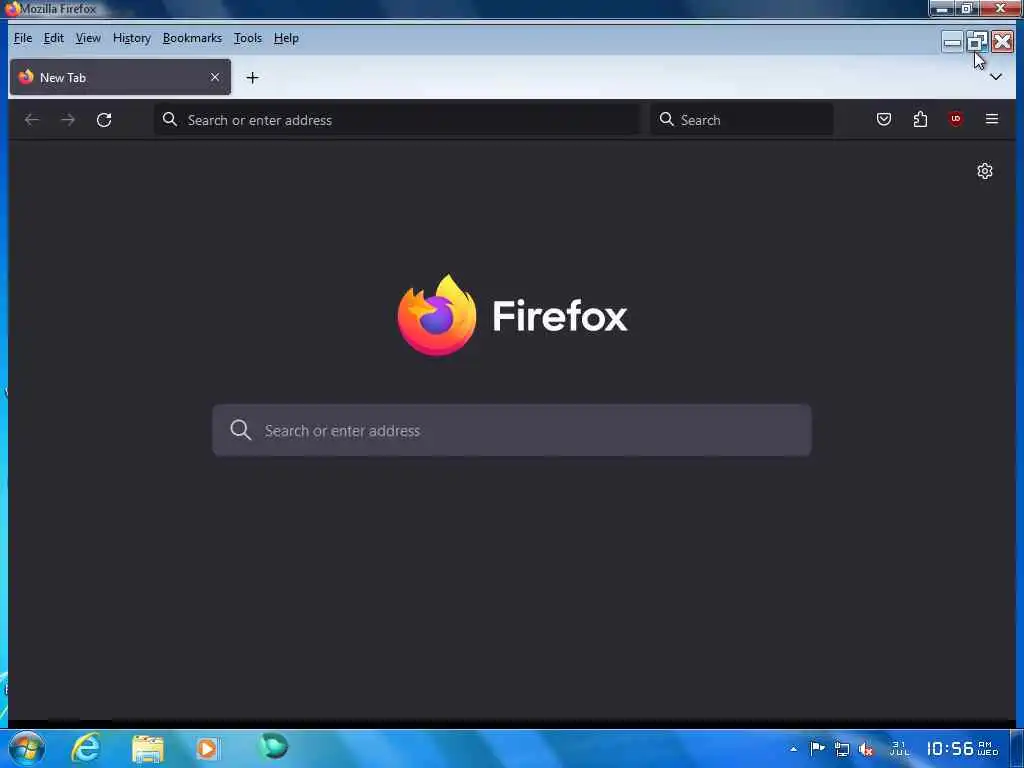Open Action Center flag icon

point(817,748)
